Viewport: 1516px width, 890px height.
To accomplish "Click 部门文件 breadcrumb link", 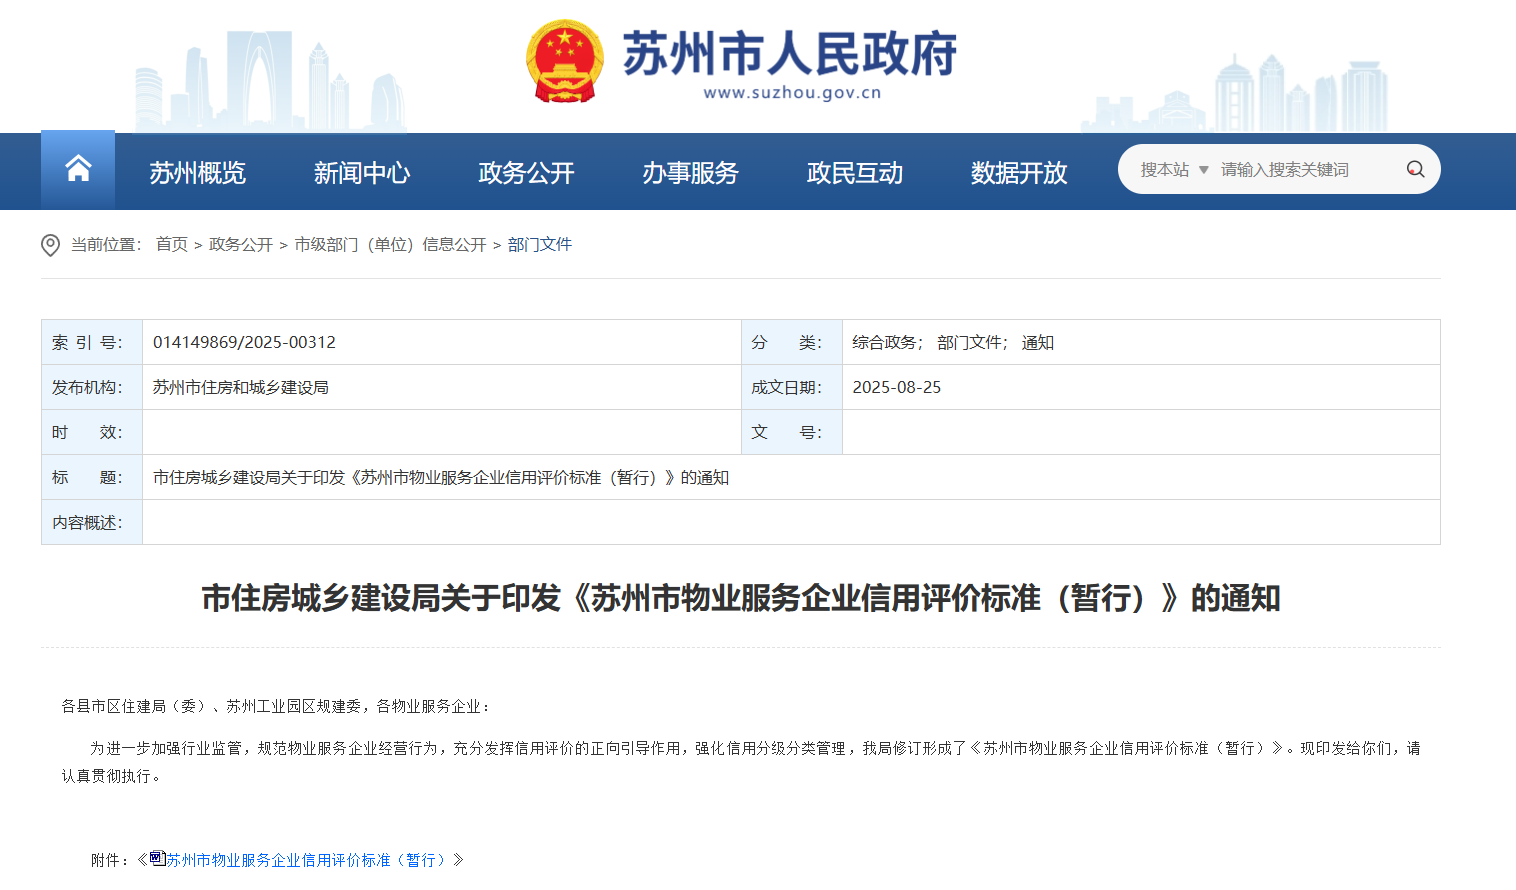I will (539, 245).
